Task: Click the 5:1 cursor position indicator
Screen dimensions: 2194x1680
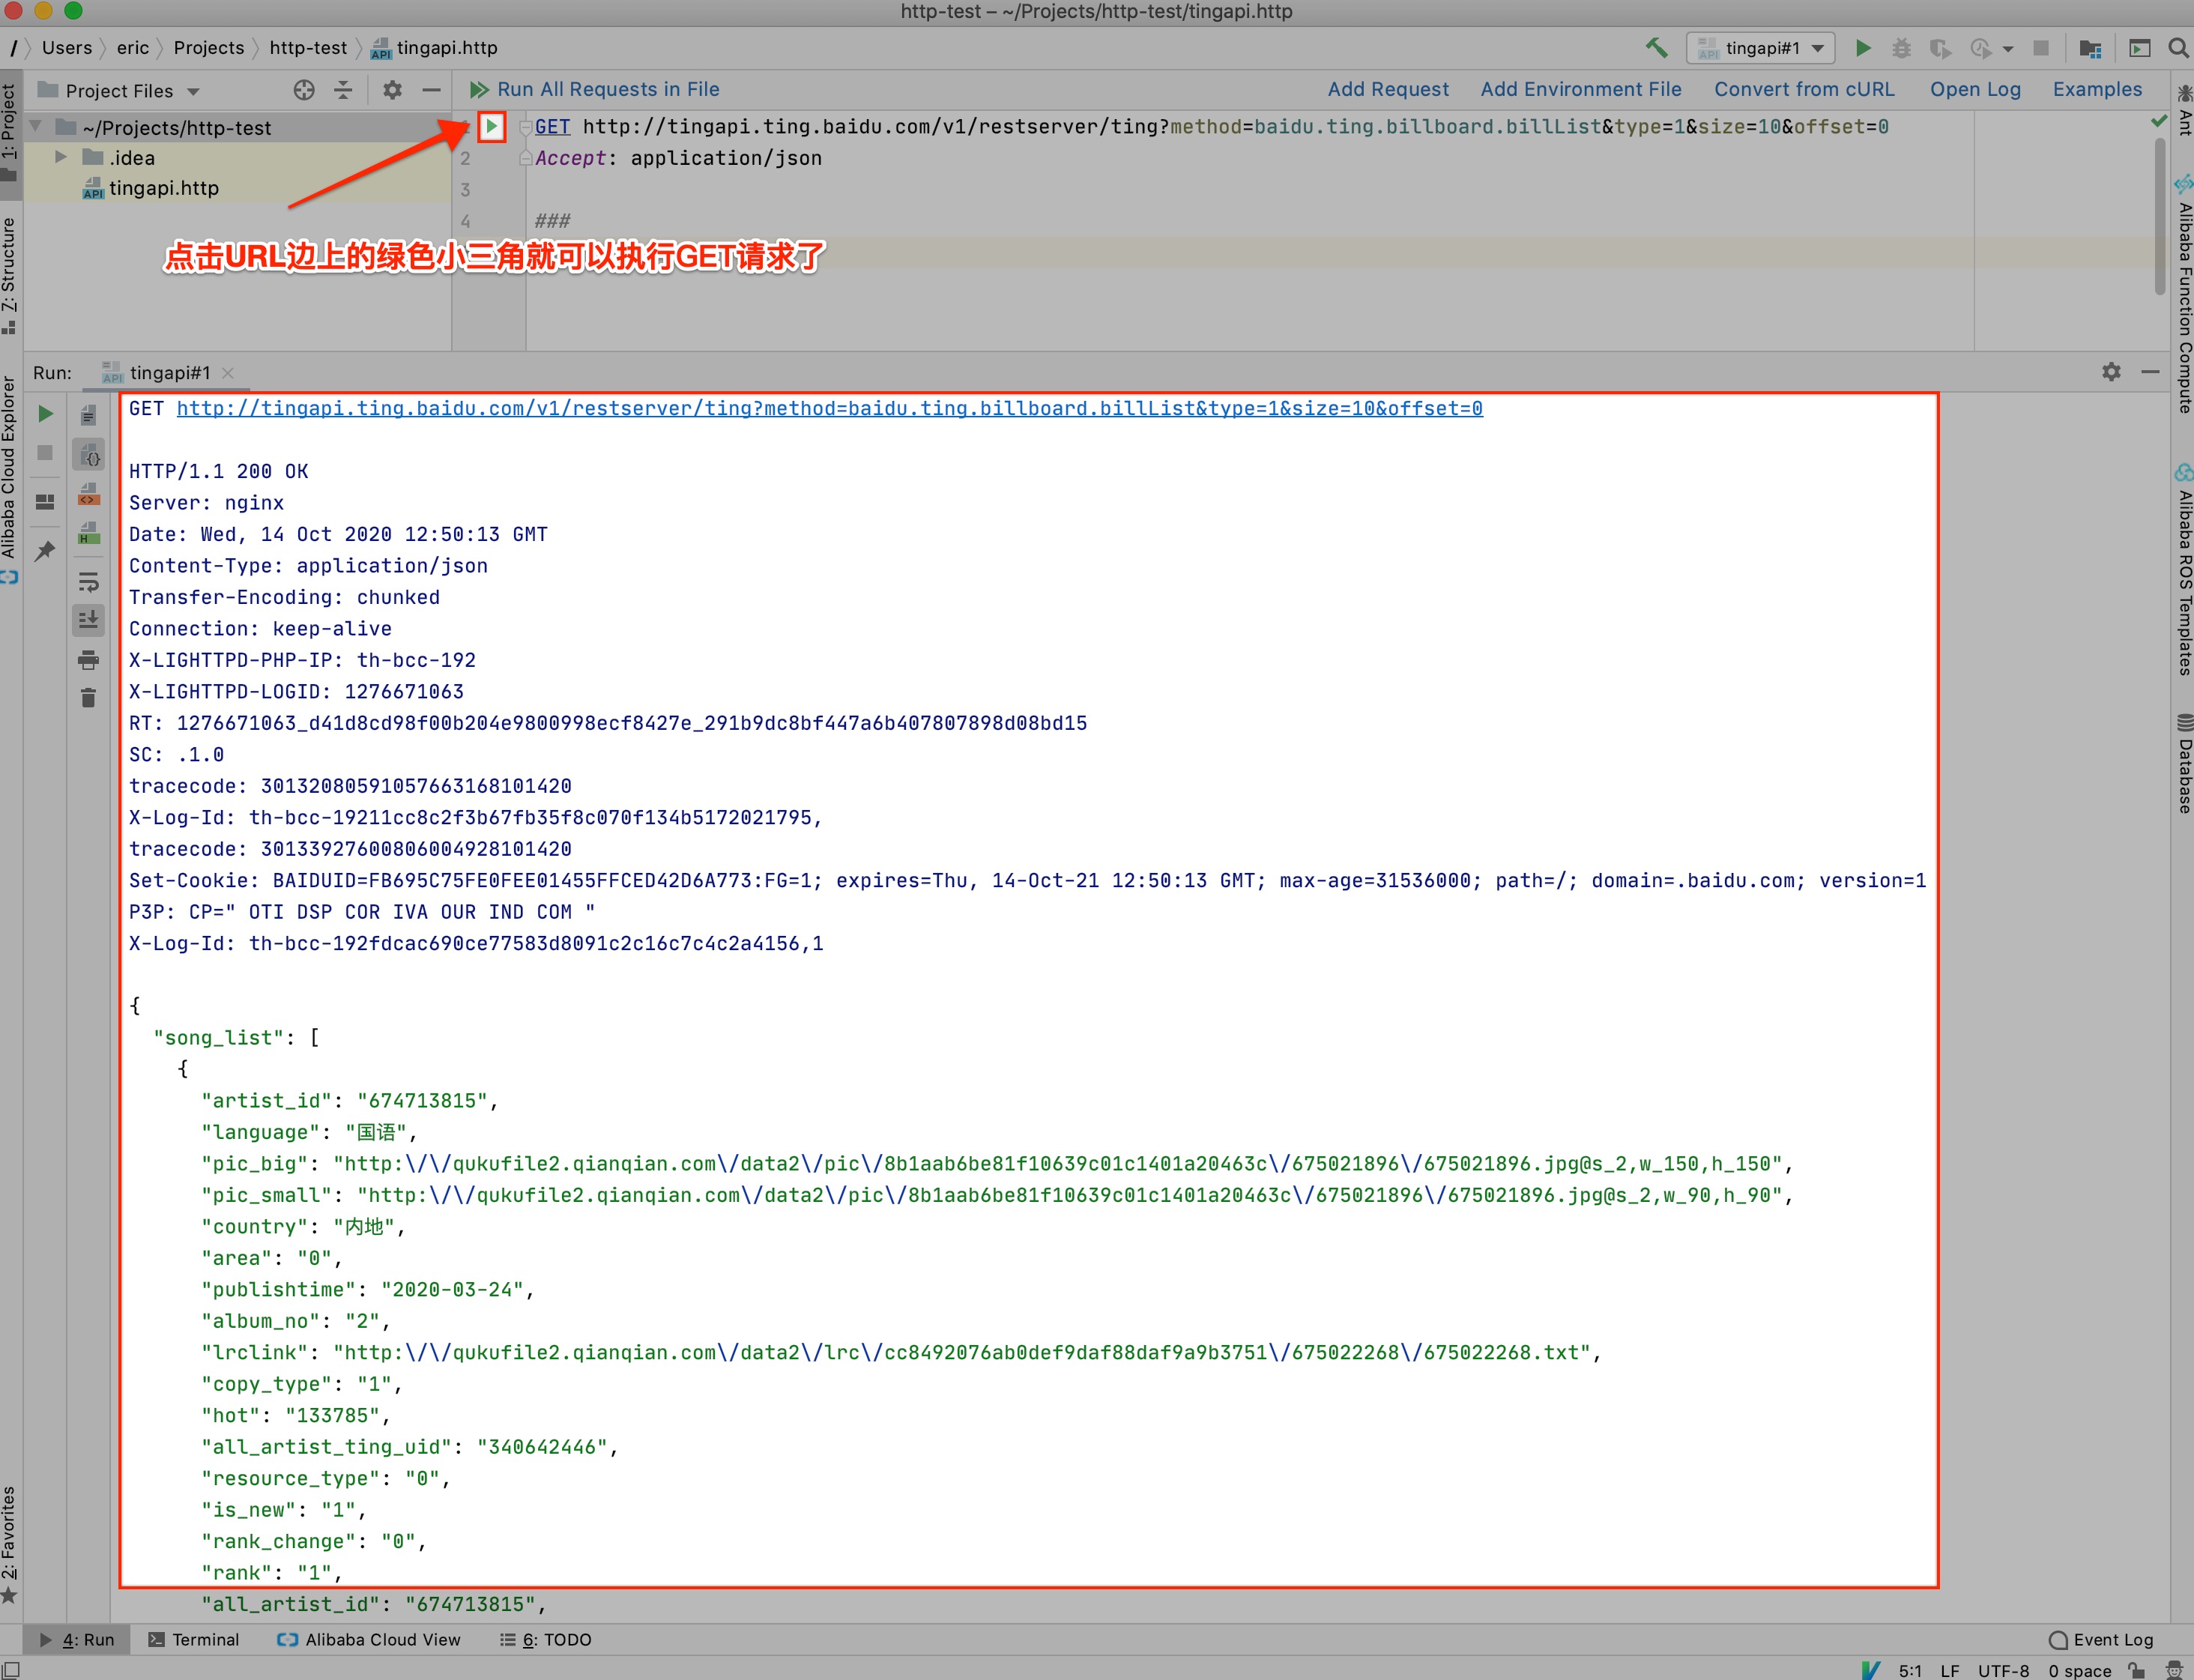Action: tap(1909, 1670)
